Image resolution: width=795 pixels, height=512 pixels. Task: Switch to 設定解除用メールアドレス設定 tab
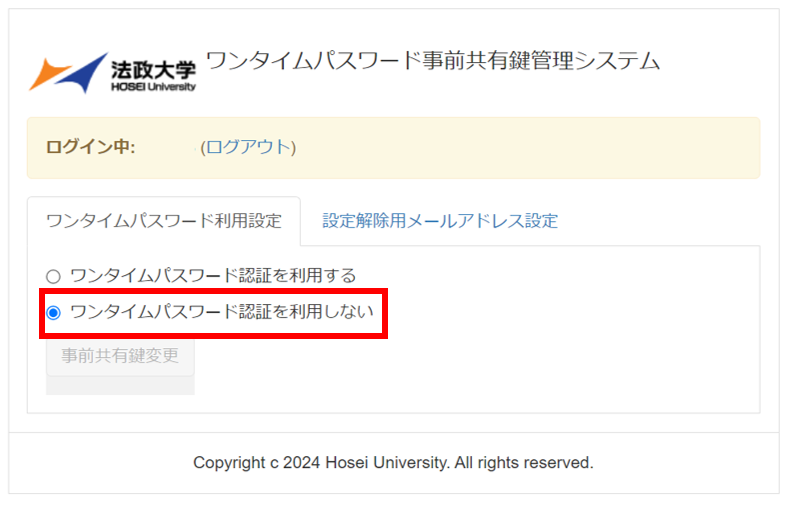(440, 221)
